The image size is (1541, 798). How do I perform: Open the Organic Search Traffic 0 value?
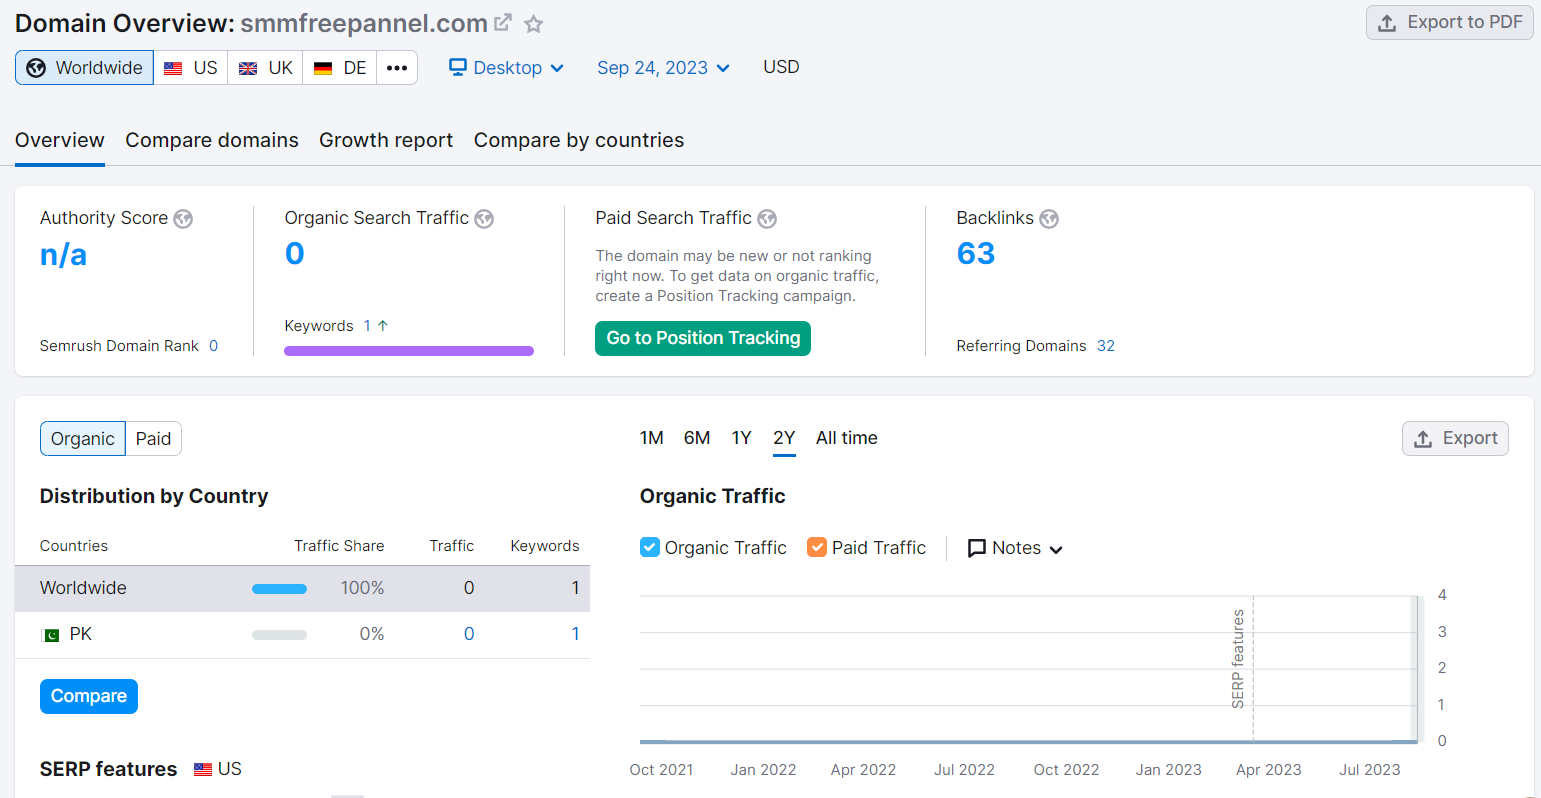[294, 254]
